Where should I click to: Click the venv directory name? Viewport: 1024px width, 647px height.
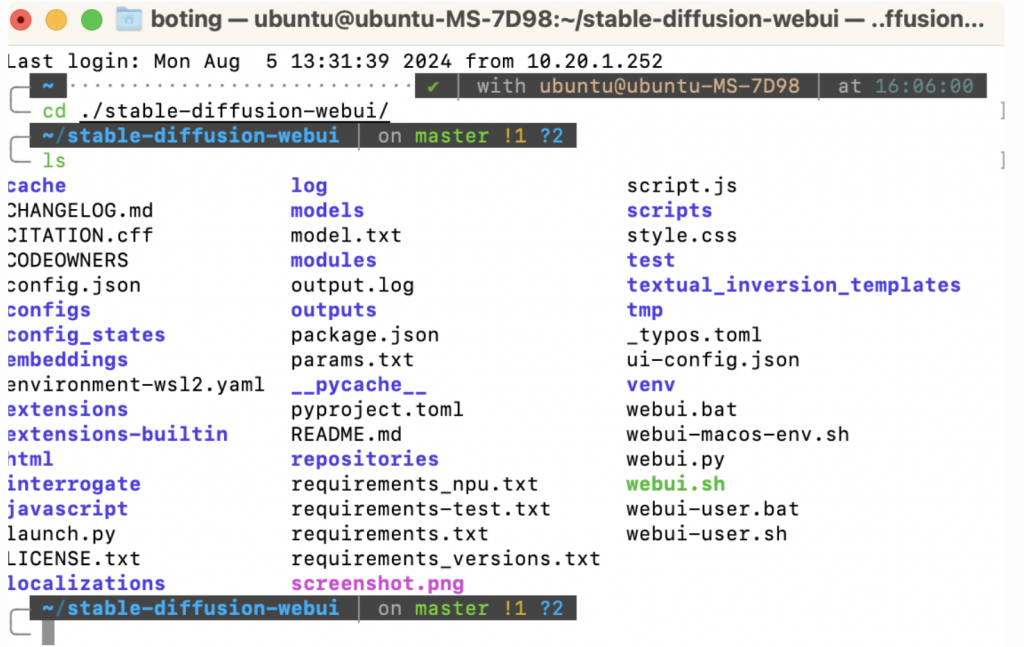point(650,385)
